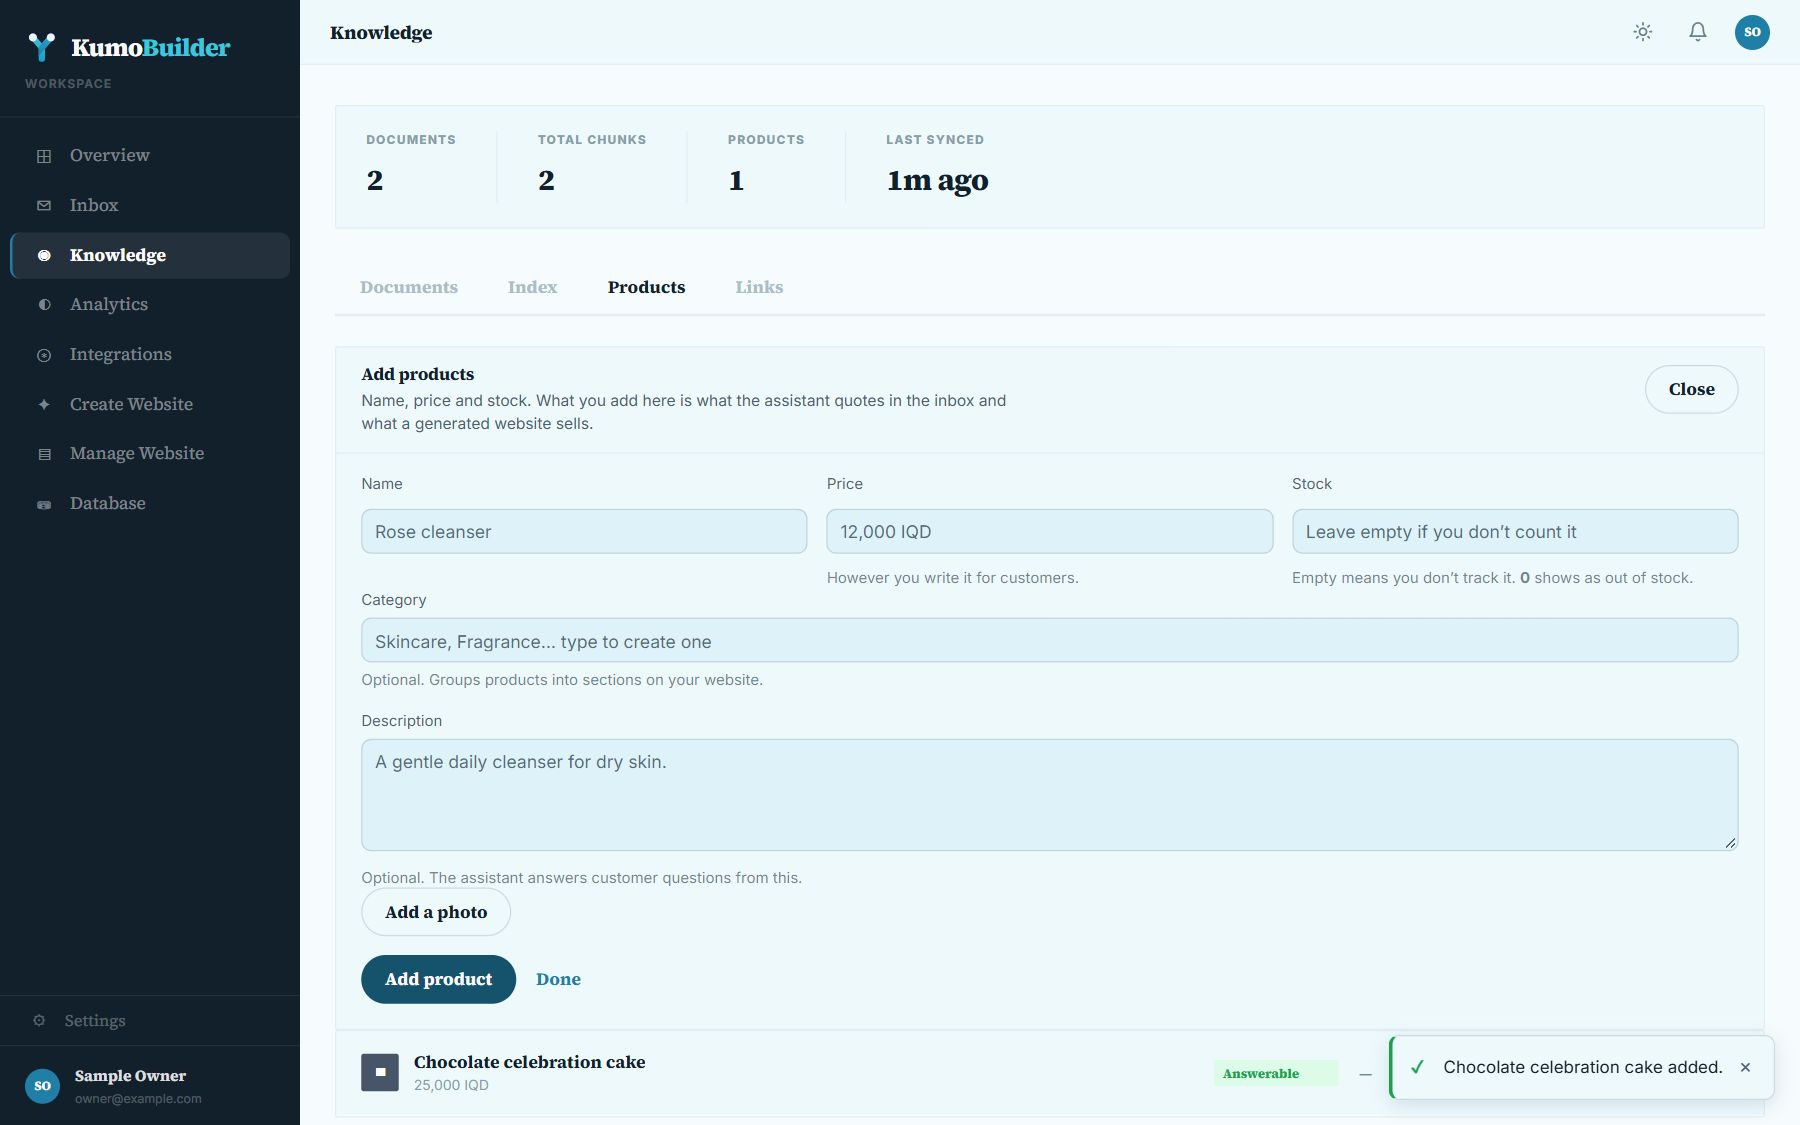Click owner@example.com in the sidebar
Image resolution: width=1800 pixels, height=1125 pixels.
tap(138, 1098)
